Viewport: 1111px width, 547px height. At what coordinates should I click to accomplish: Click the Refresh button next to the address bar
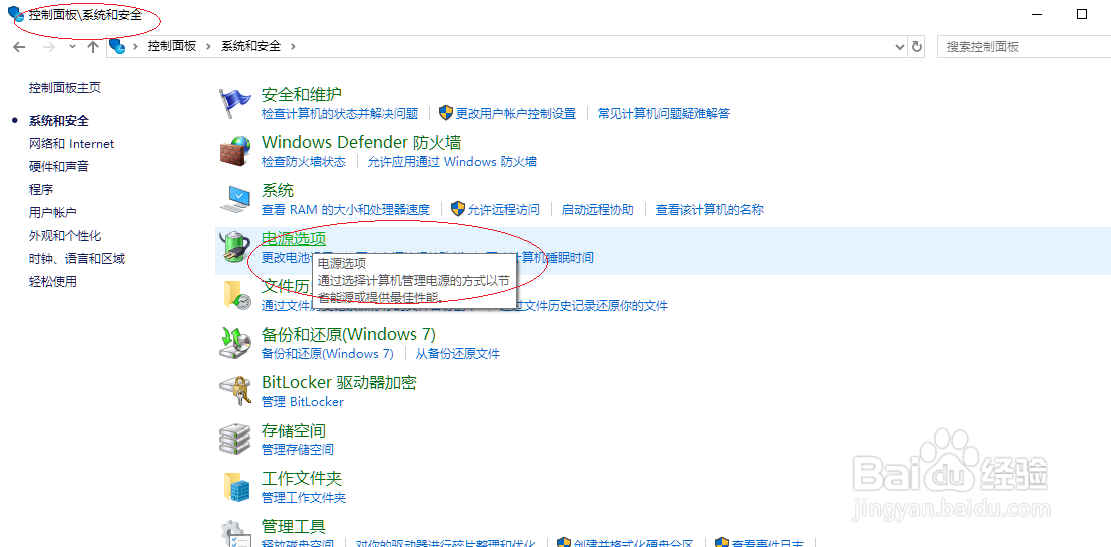tap(917, 46)
